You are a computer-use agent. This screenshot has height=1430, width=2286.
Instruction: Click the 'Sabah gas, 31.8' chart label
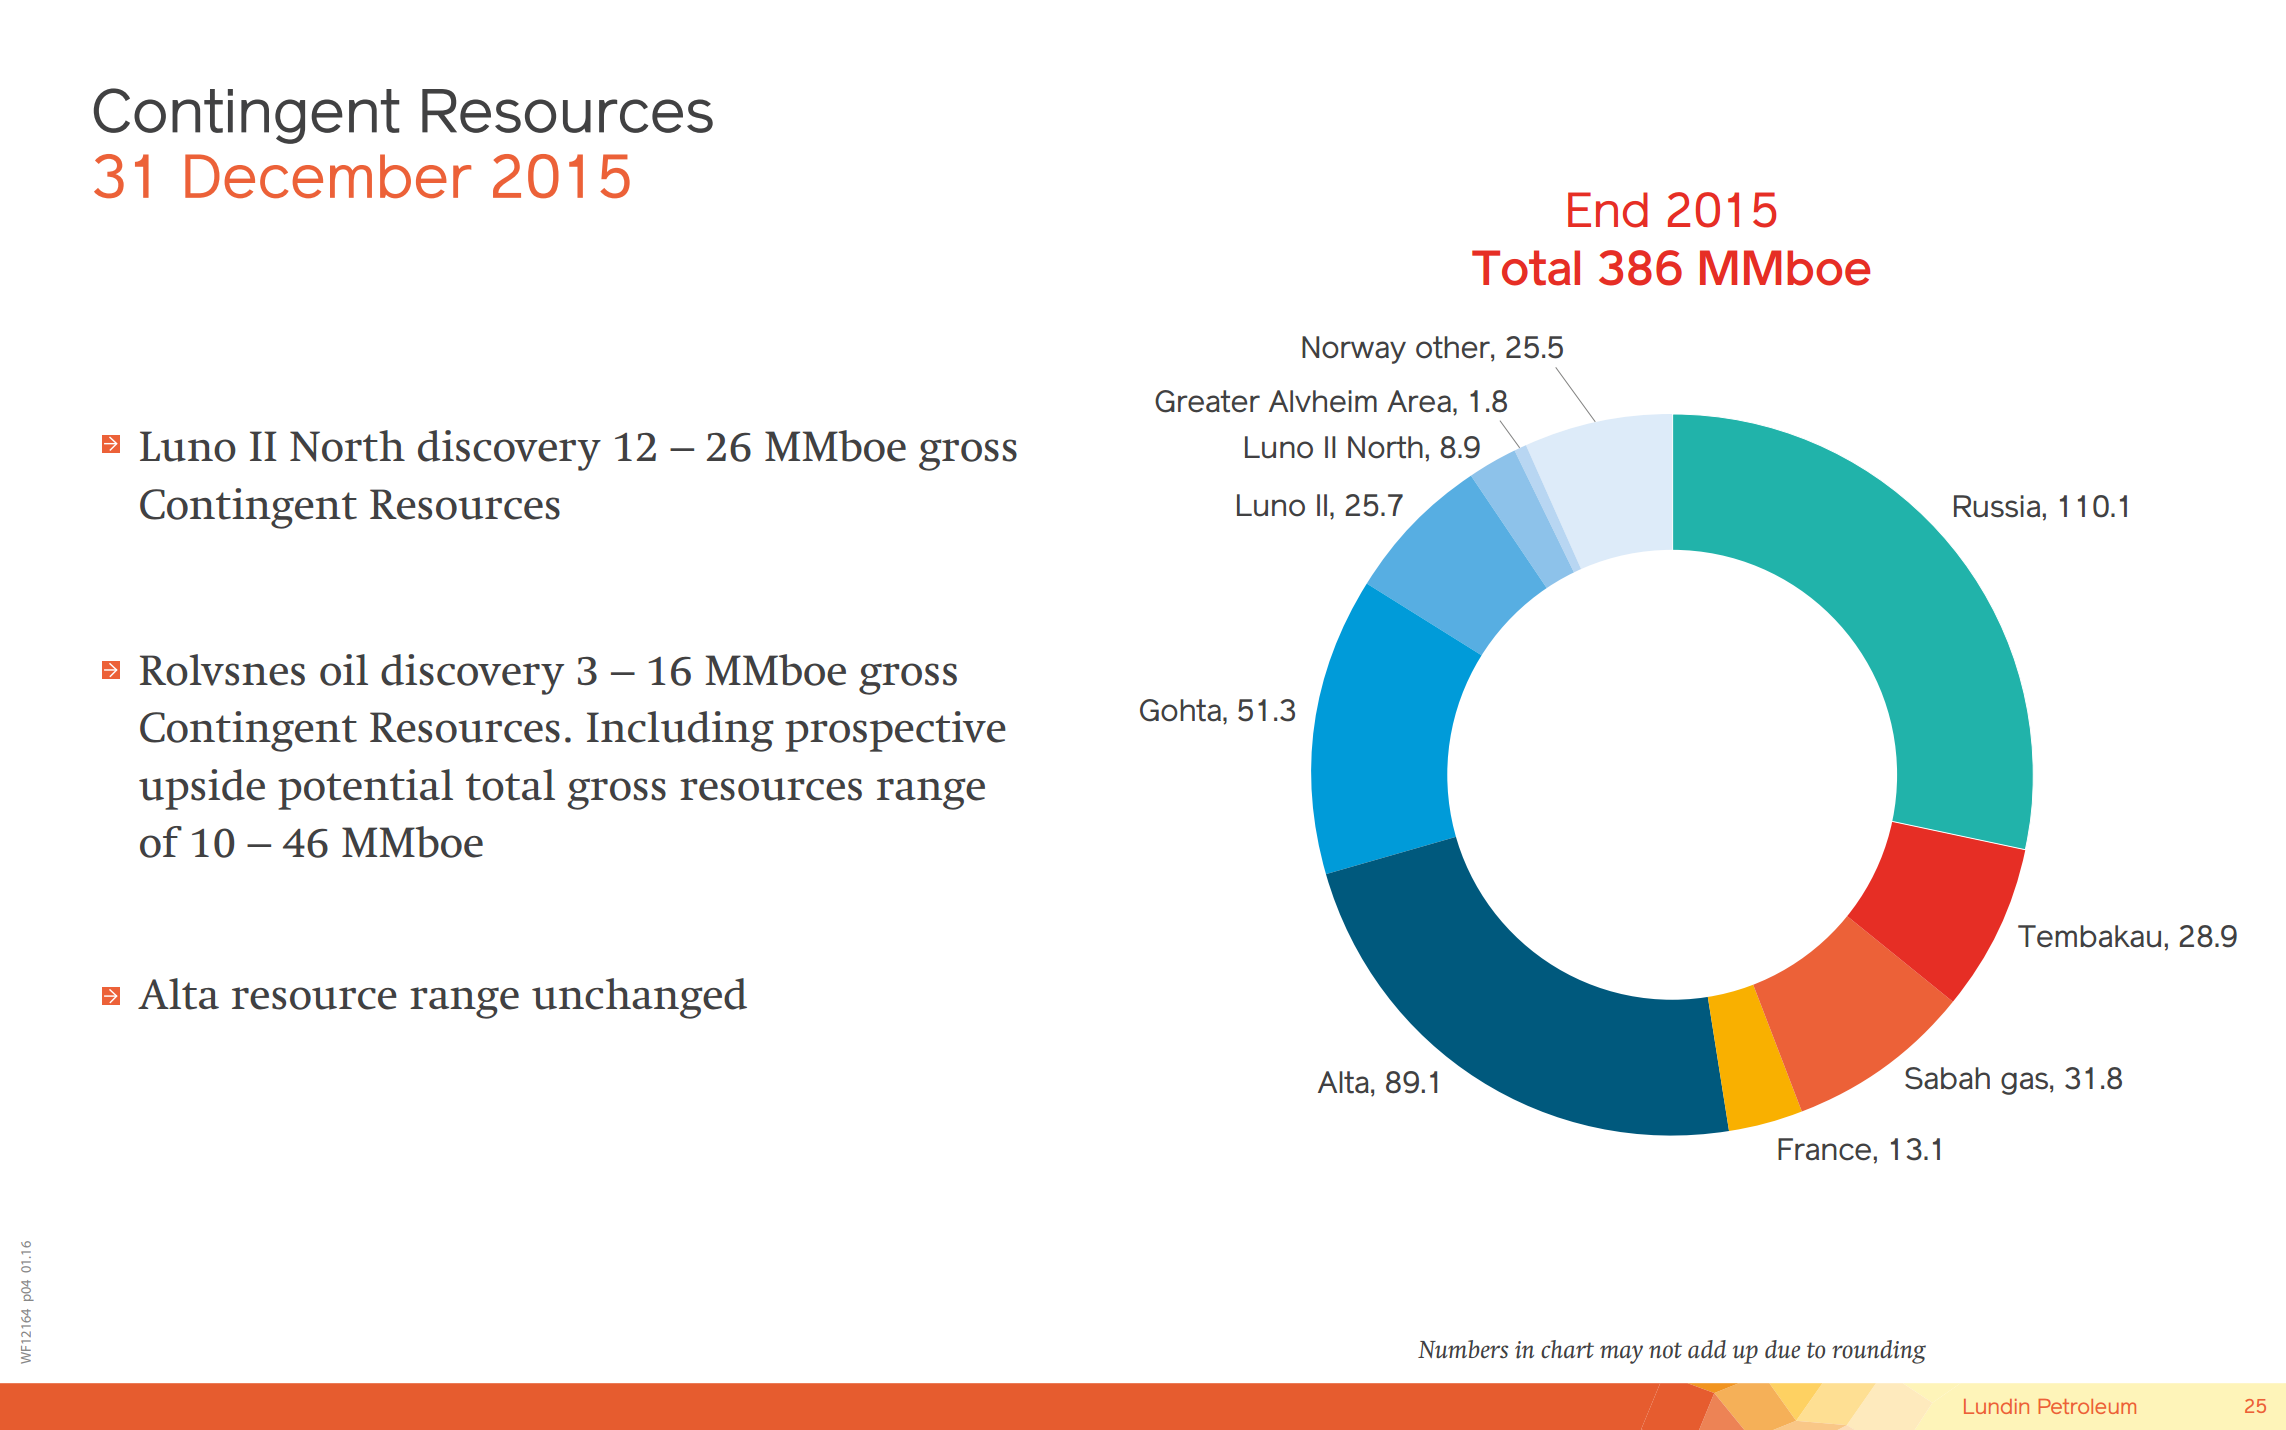point(2012,1079)
